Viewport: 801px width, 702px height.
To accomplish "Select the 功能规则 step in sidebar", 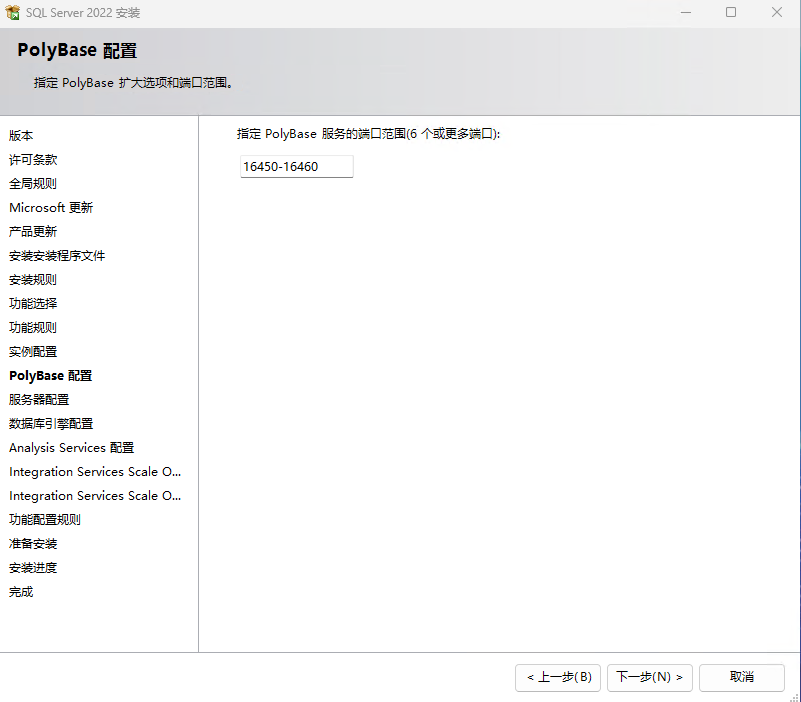I will coord(33,328).
